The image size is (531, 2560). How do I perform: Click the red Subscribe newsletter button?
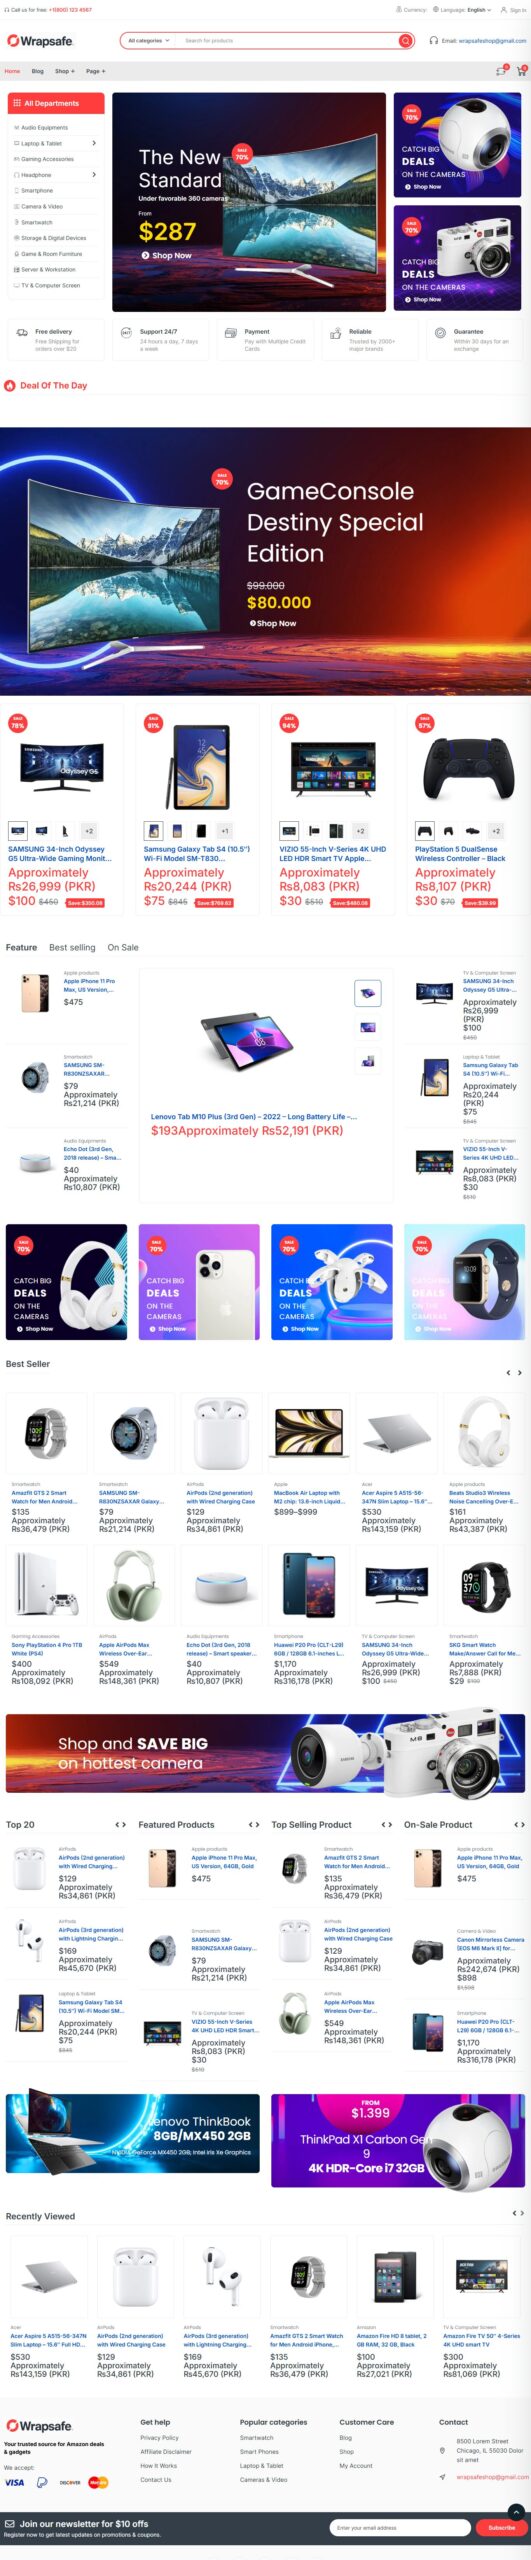click(501, 2527)
